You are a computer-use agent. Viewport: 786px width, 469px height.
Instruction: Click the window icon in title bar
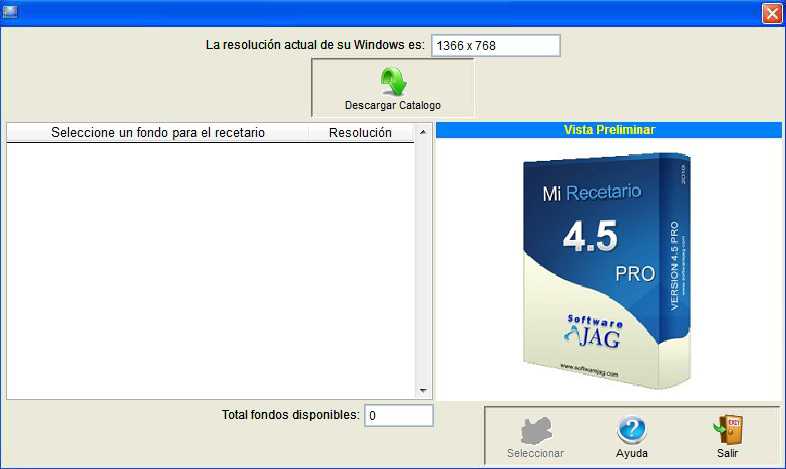10,12
